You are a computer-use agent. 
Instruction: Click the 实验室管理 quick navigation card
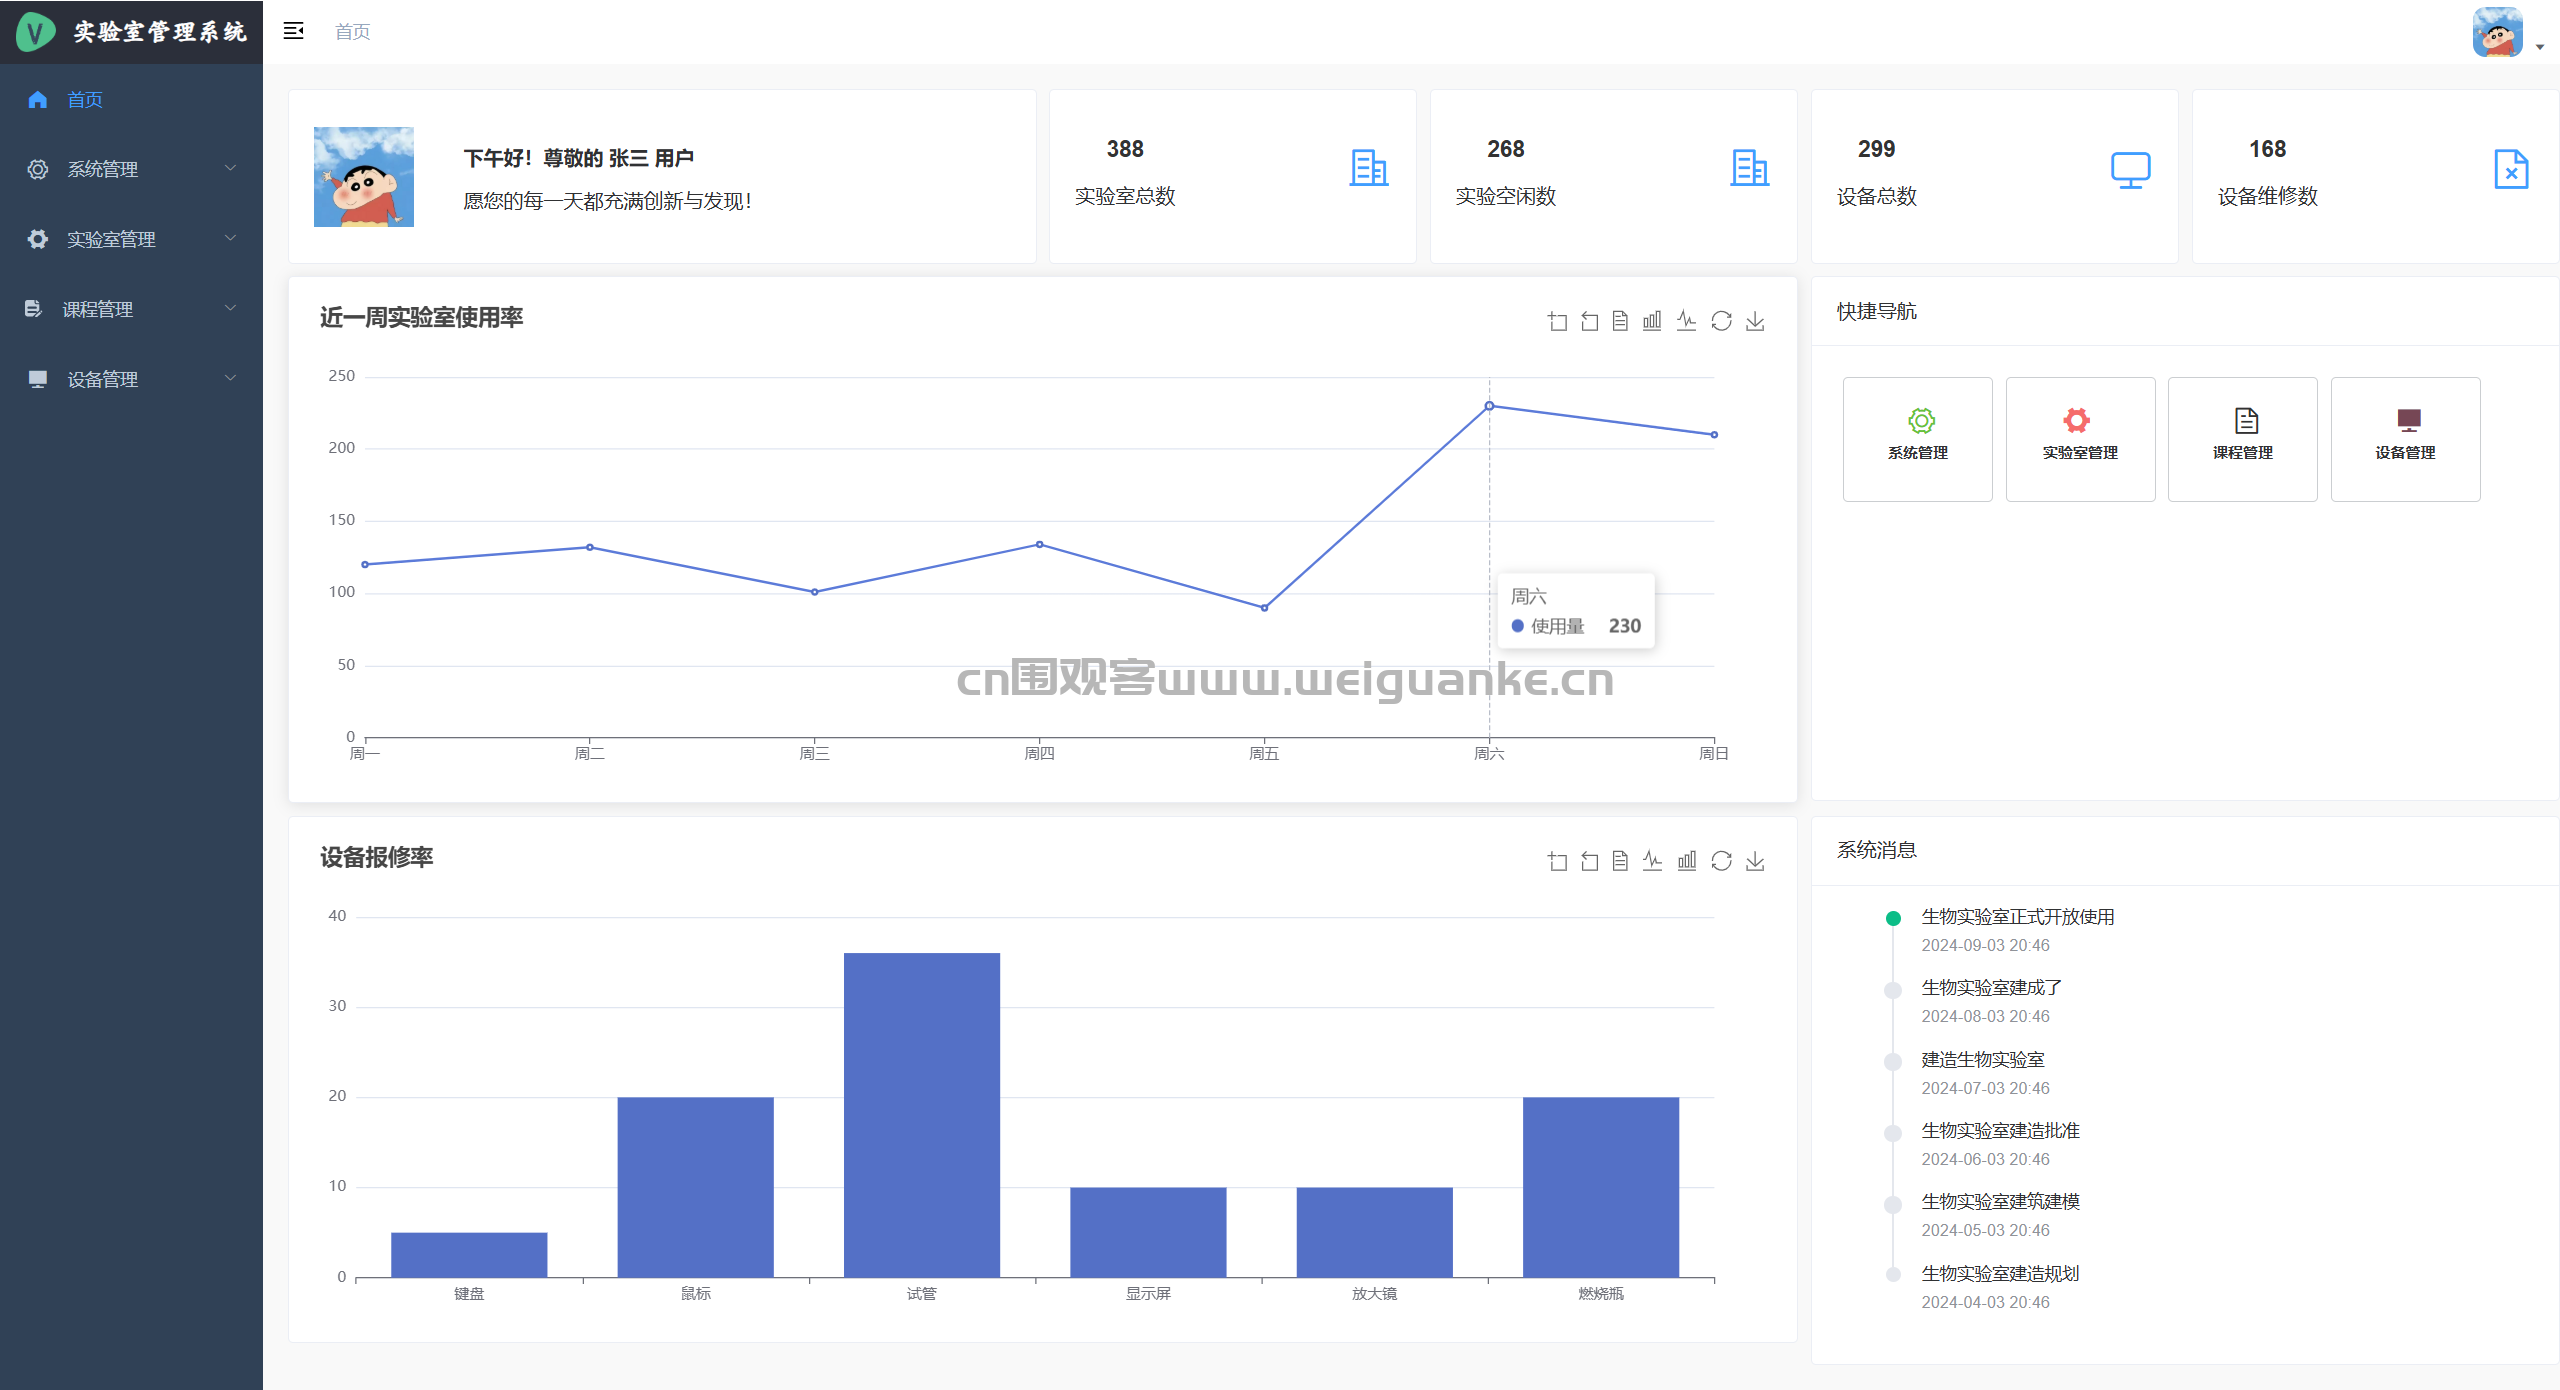(x=2080, y=438)
